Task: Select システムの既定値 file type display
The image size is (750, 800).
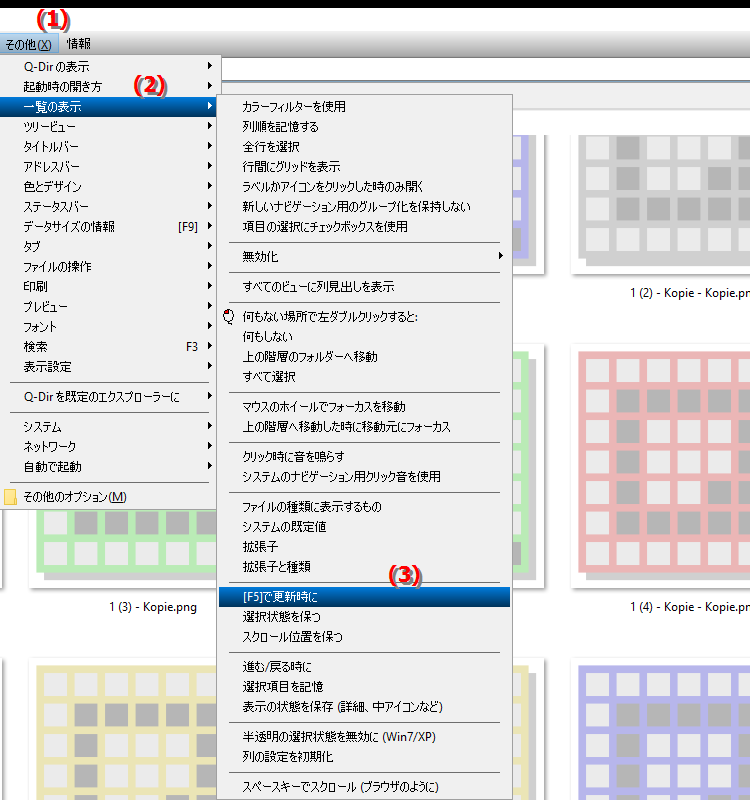Action: point(364,526)
